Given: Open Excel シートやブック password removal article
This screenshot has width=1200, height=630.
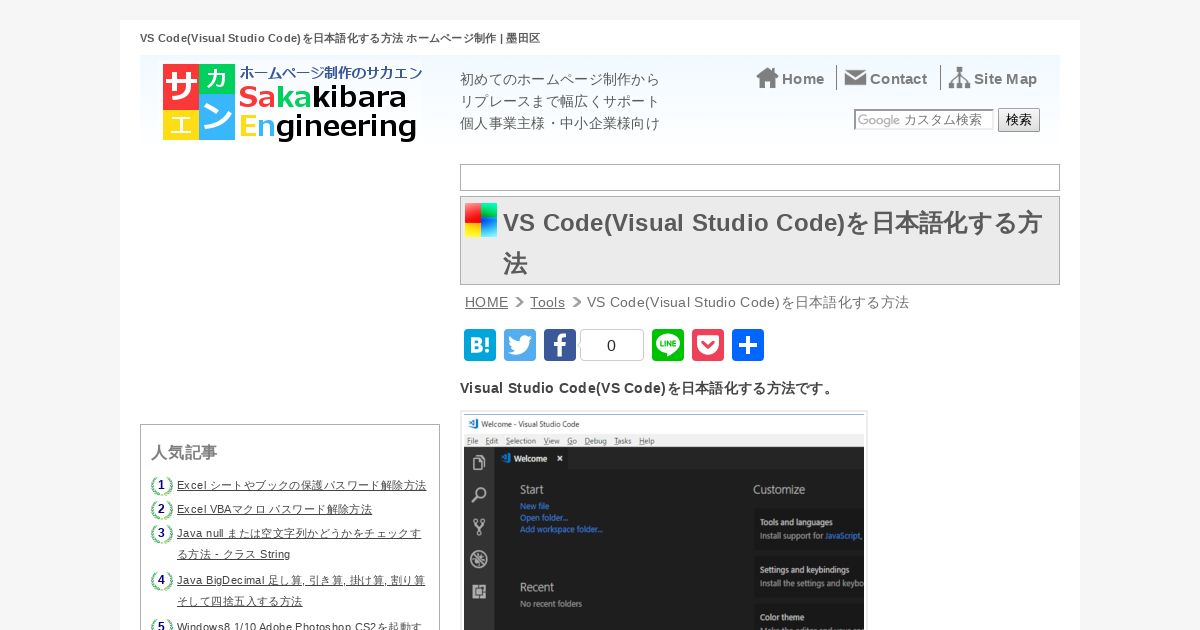Looking at the screenshot, I should pos(301,485).
